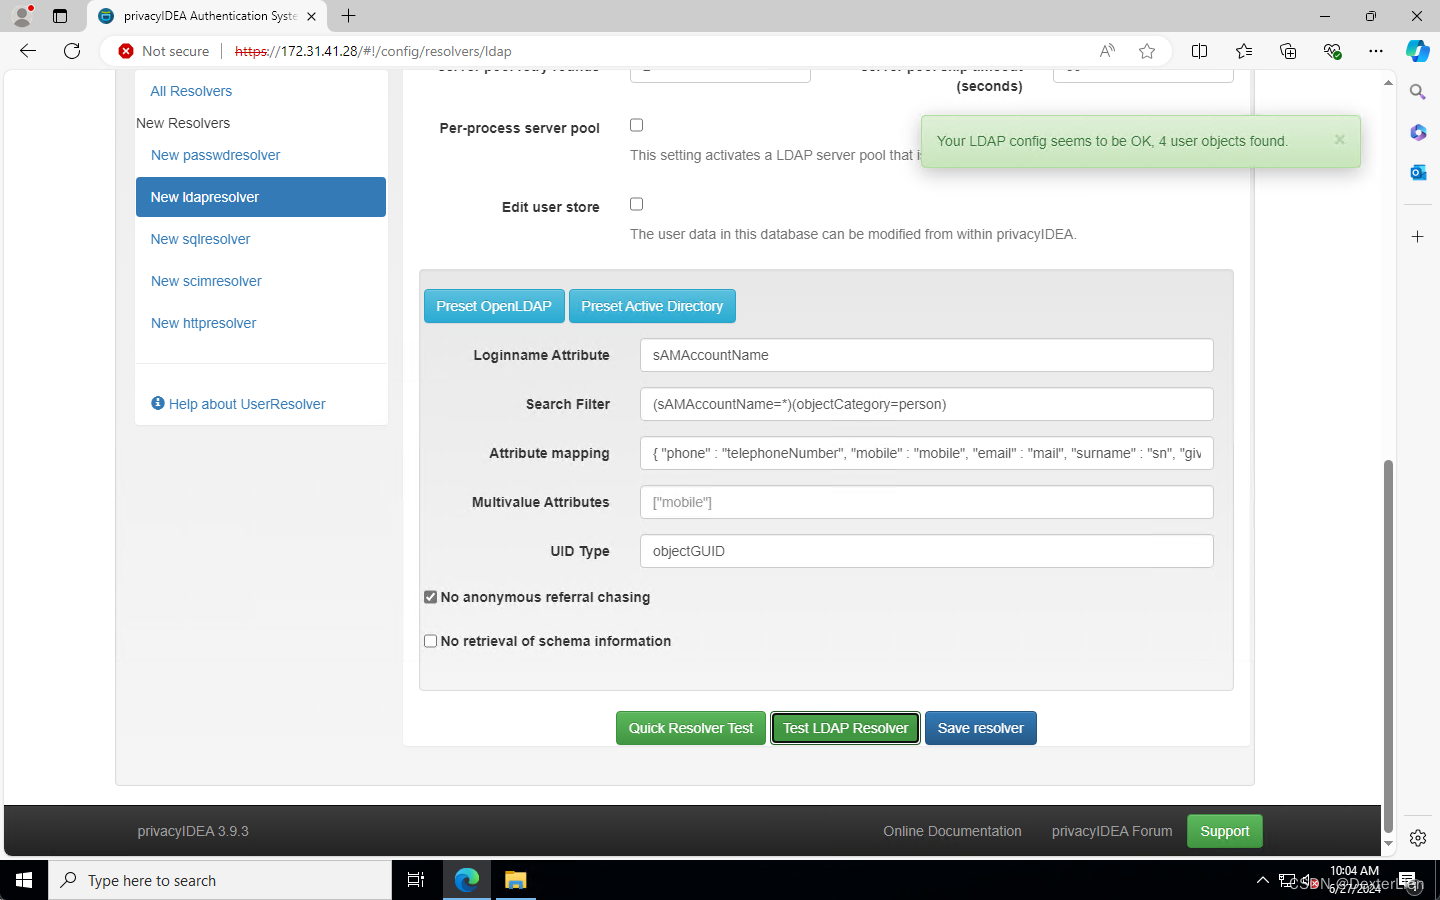This screenshot has height=900, width=1440.
Task: Open the tab actions menu icon
Action: (60, 16)
